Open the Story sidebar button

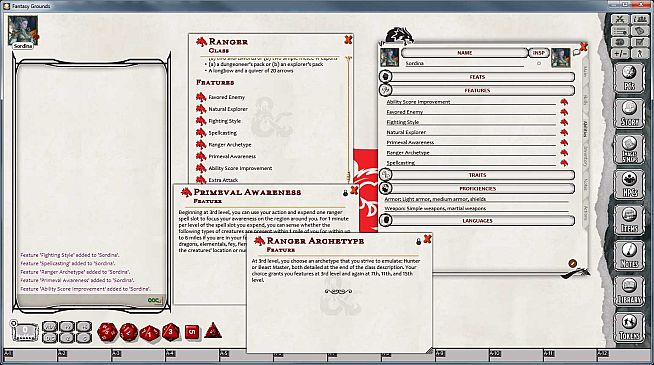click(x=629, y=113)
